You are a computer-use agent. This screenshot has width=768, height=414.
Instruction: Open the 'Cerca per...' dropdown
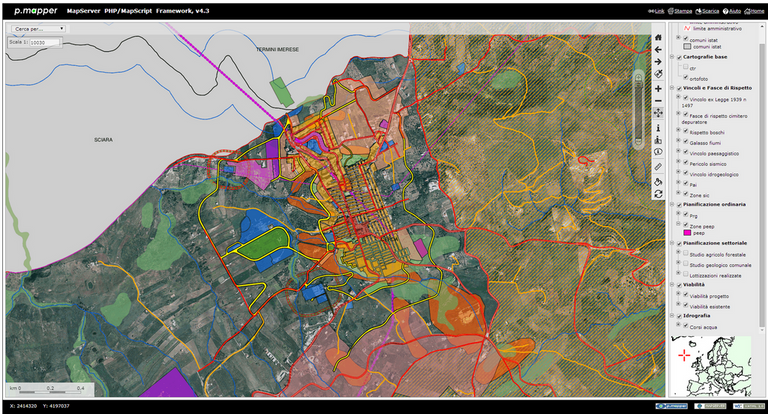coord(35,29)
